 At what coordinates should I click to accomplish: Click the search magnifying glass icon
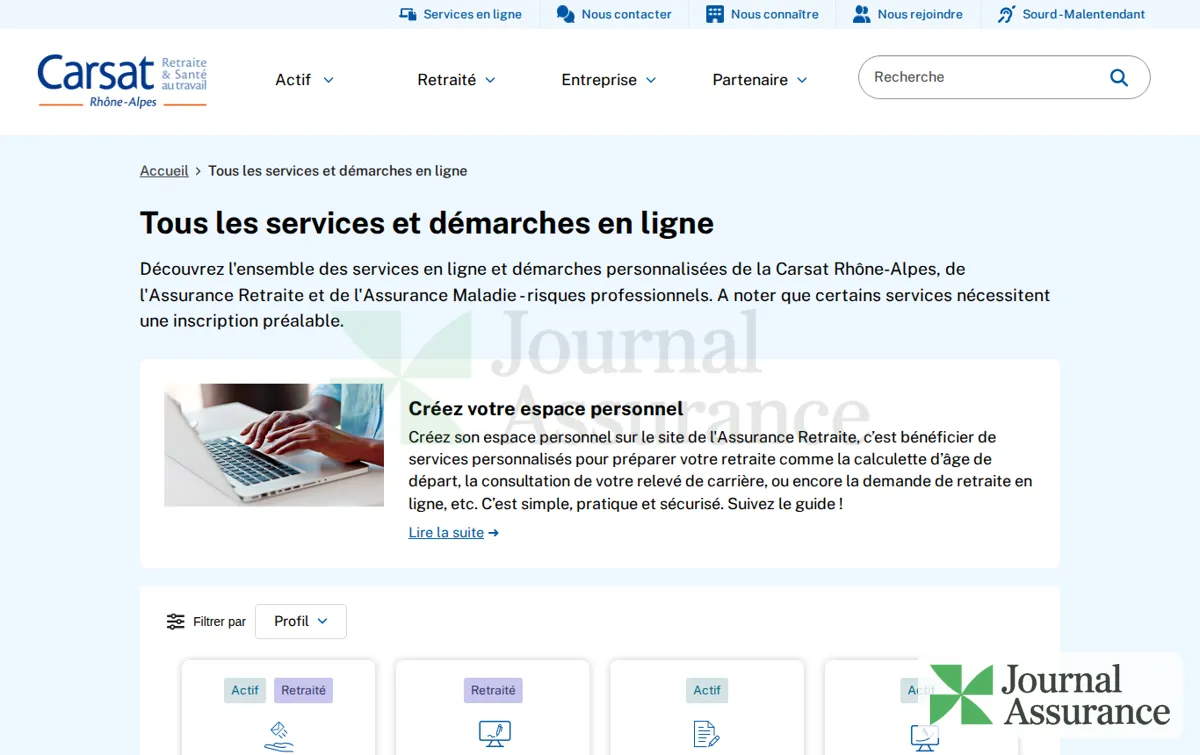pyautogui.click(x=1119, y=77)
